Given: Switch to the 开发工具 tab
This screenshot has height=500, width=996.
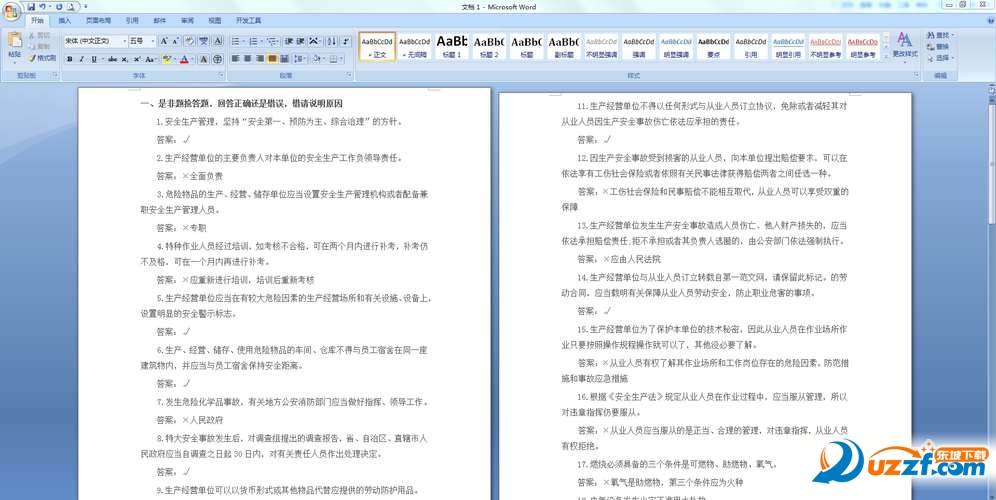Looking at the screenshot, I should [248, 20].
